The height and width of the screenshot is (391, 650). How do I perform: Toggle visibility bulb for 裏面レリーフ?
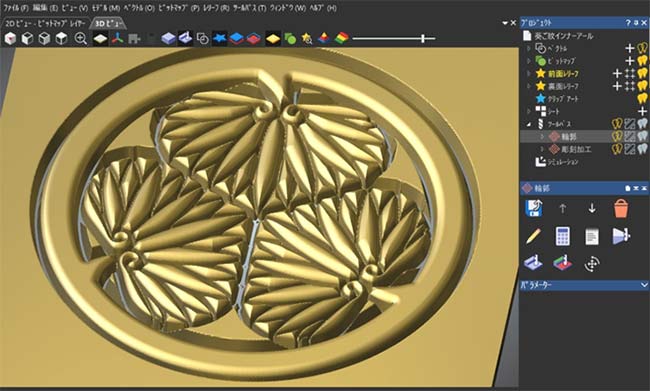pos(642,86)
